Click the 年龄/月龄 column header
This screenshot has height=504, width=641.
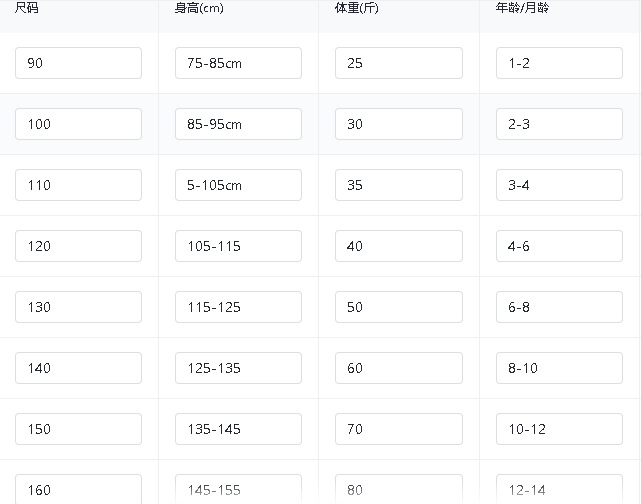pyautogui.click(x=522, y=8)
